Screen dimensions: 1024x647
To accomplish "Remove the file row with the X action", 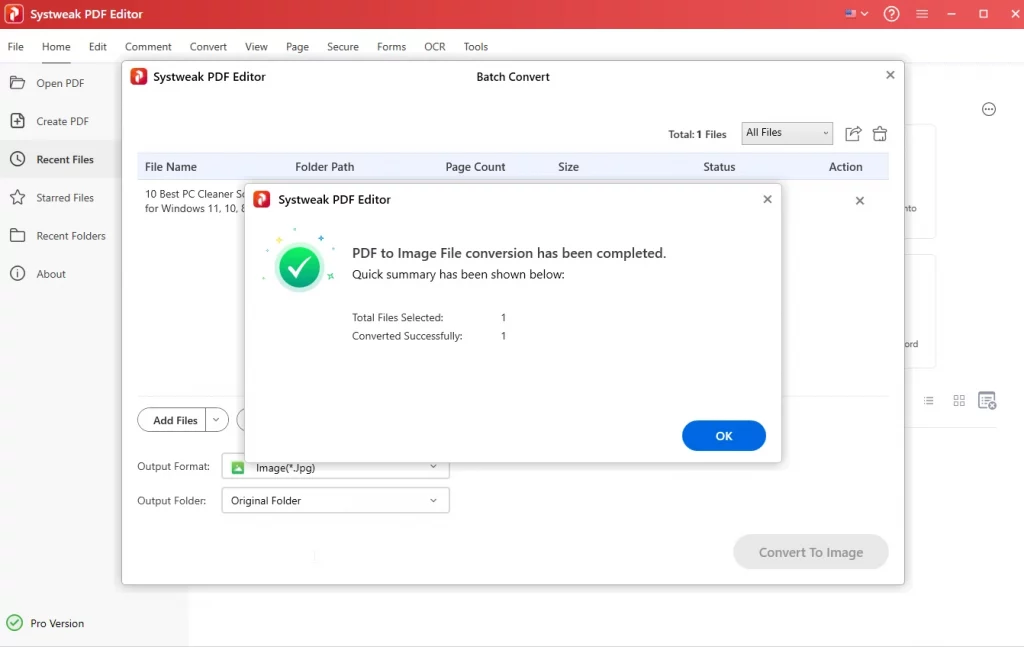I will coord(859,200).
